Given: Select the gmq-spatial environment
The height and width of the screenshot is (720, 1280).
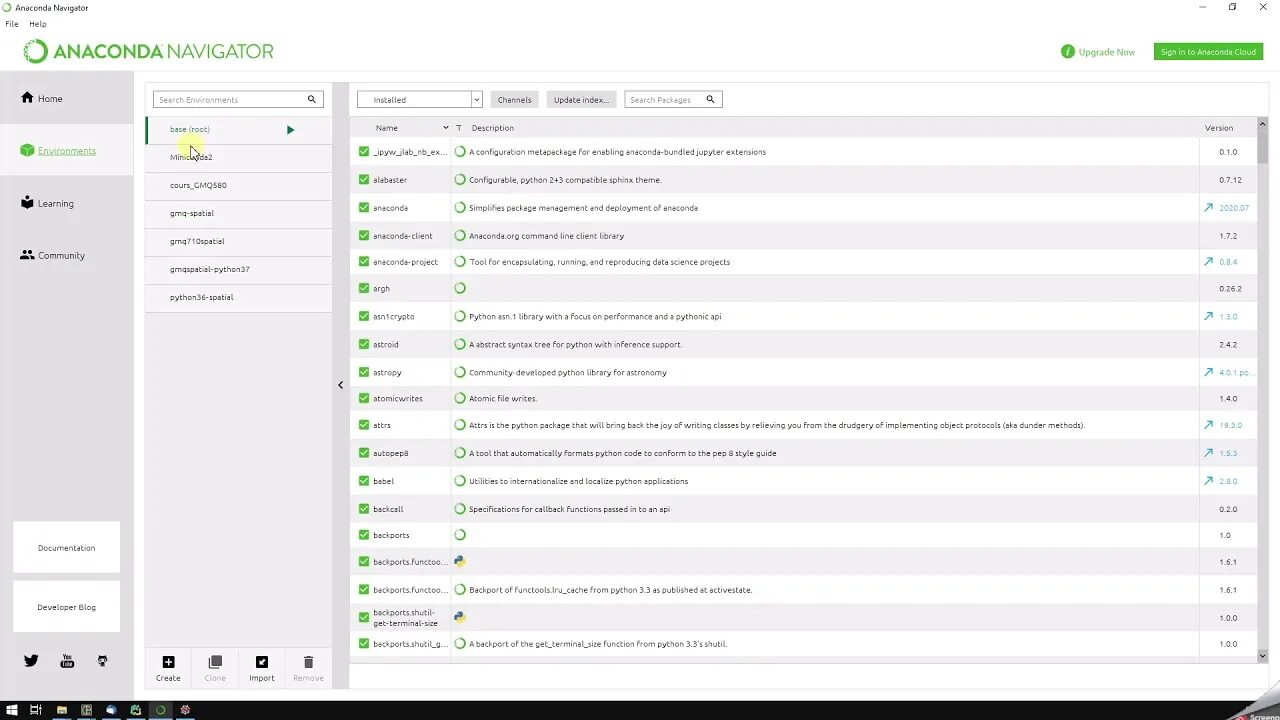Looking at the screenshot, I should tap(239, 213).
